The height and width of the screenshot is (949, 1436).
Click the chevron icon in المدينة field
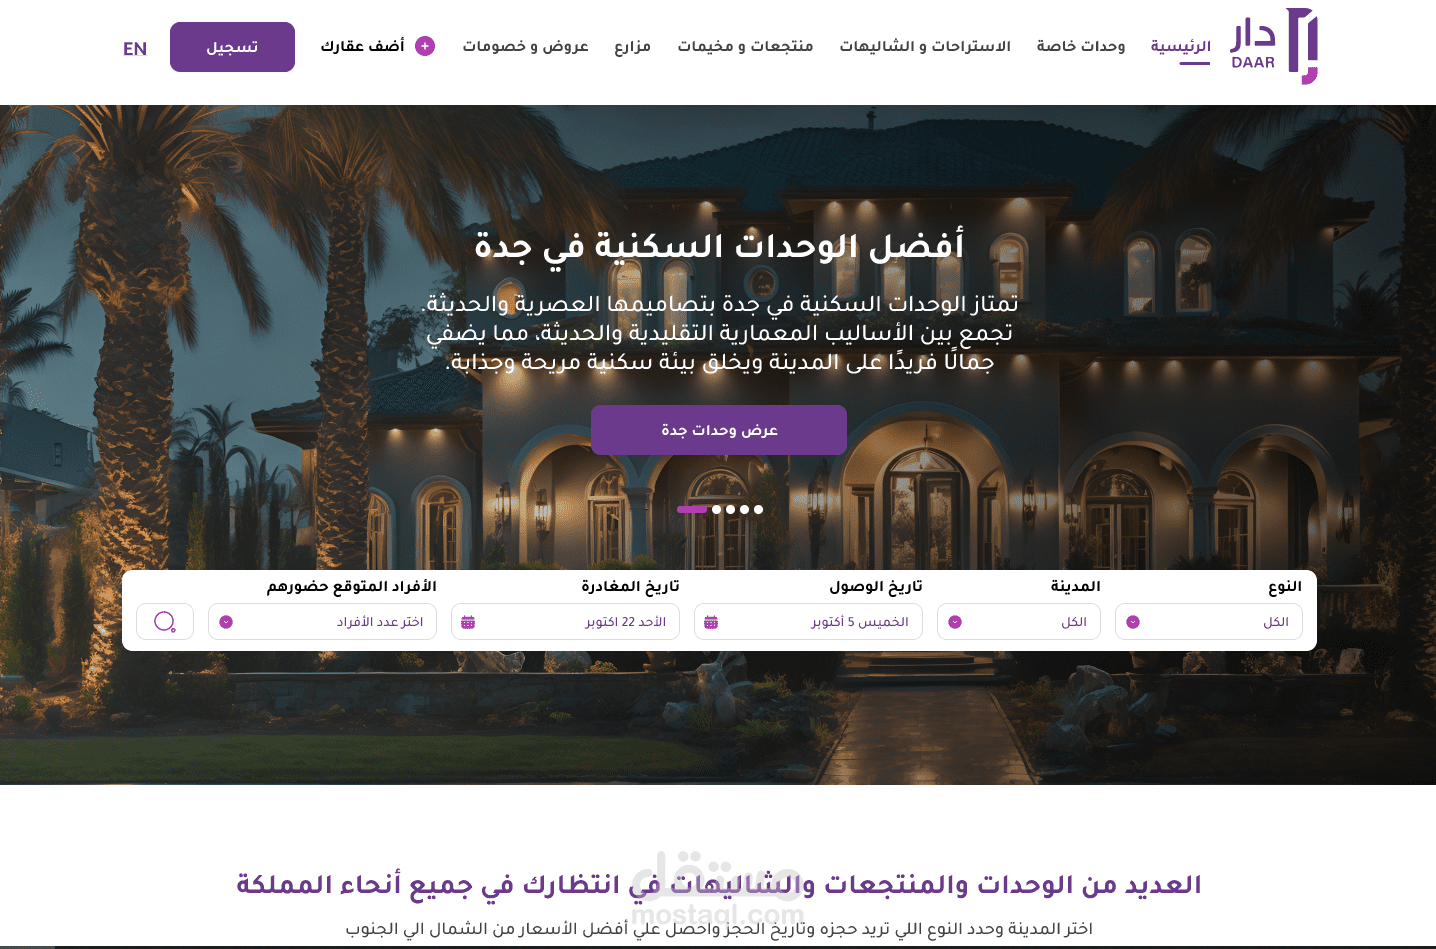955,622
